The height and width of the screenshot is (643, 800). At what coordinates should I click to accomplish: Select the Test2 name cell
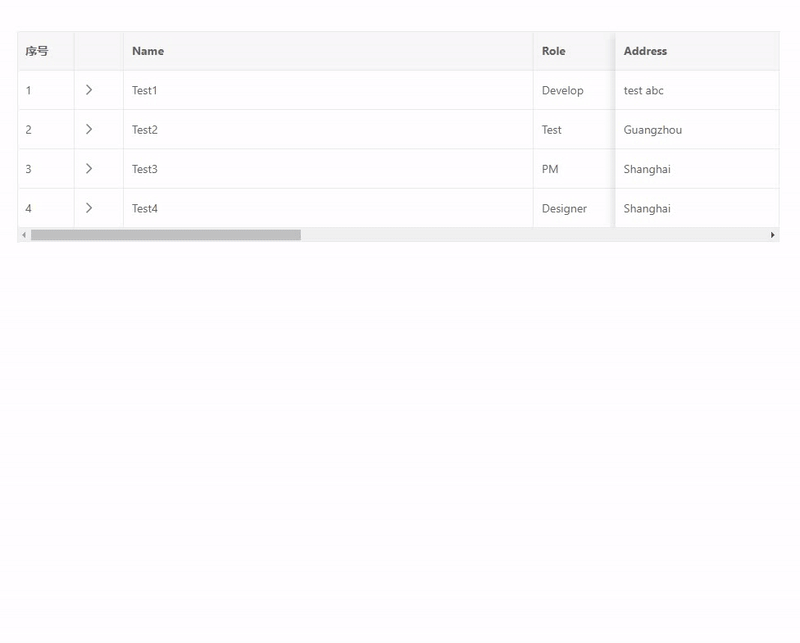(328, 130)
